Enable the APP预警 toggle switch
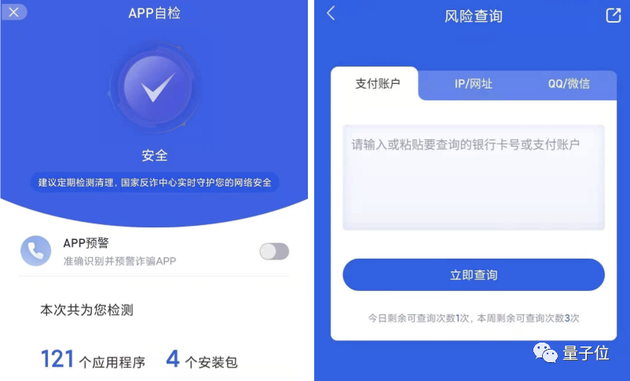This screenshot has width=630, height=381. [274, 252]
